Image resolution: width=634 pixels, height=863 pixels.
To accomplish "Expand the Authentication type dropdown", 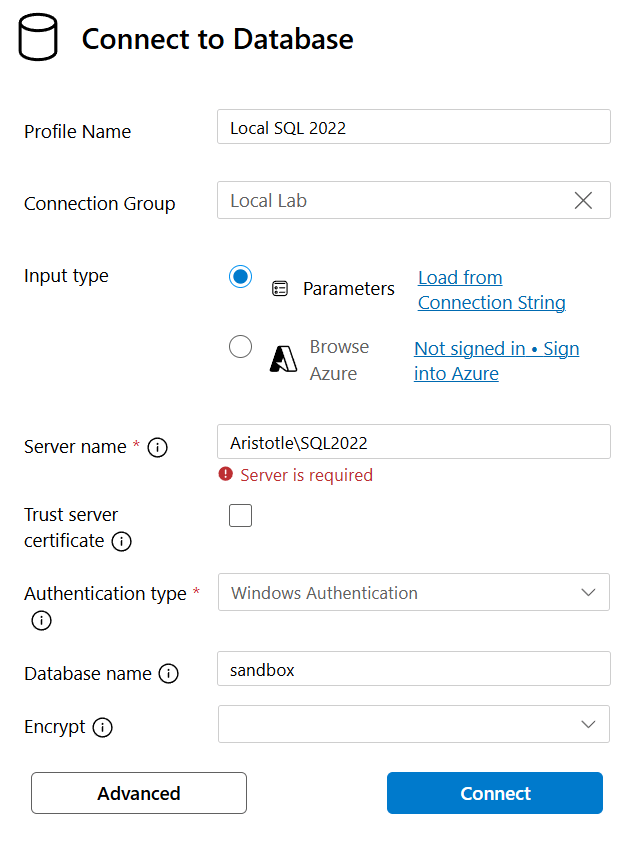I will click(x=413, y=592).
